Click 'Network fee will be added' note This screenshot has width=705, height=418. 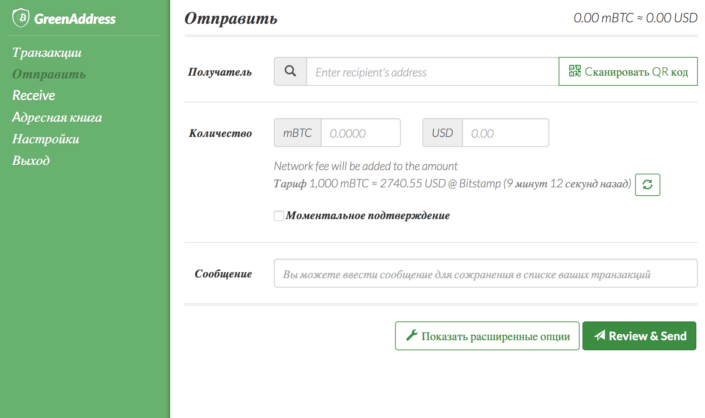(x=366, y=166)
